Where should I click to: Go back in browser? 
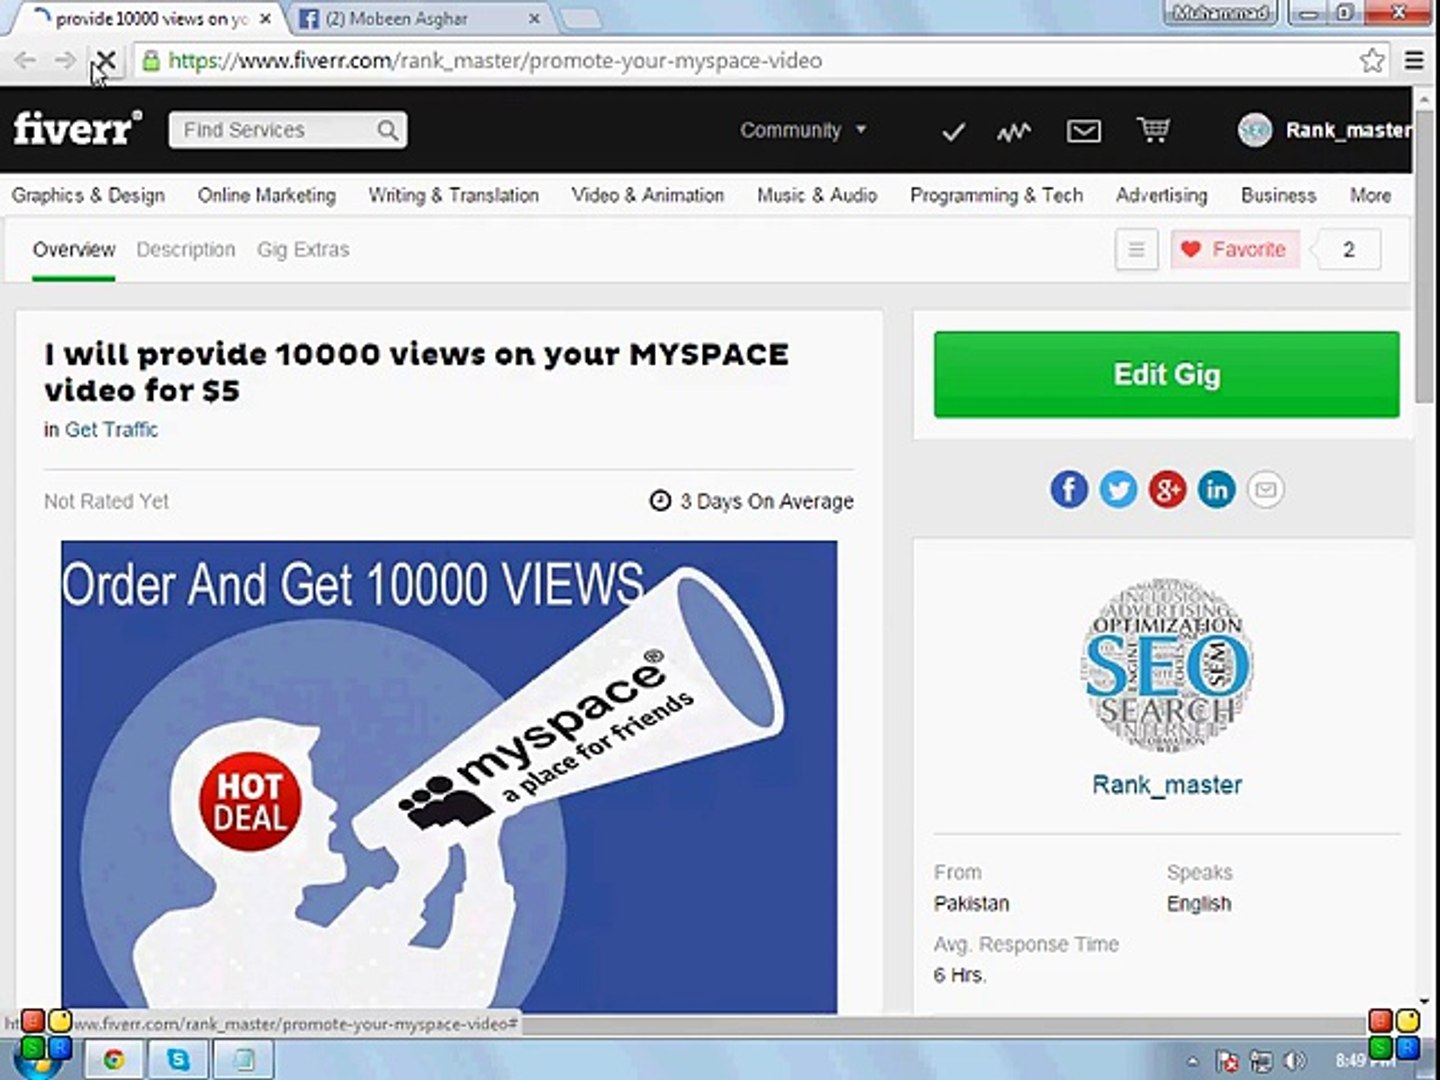tap(25, 61)
